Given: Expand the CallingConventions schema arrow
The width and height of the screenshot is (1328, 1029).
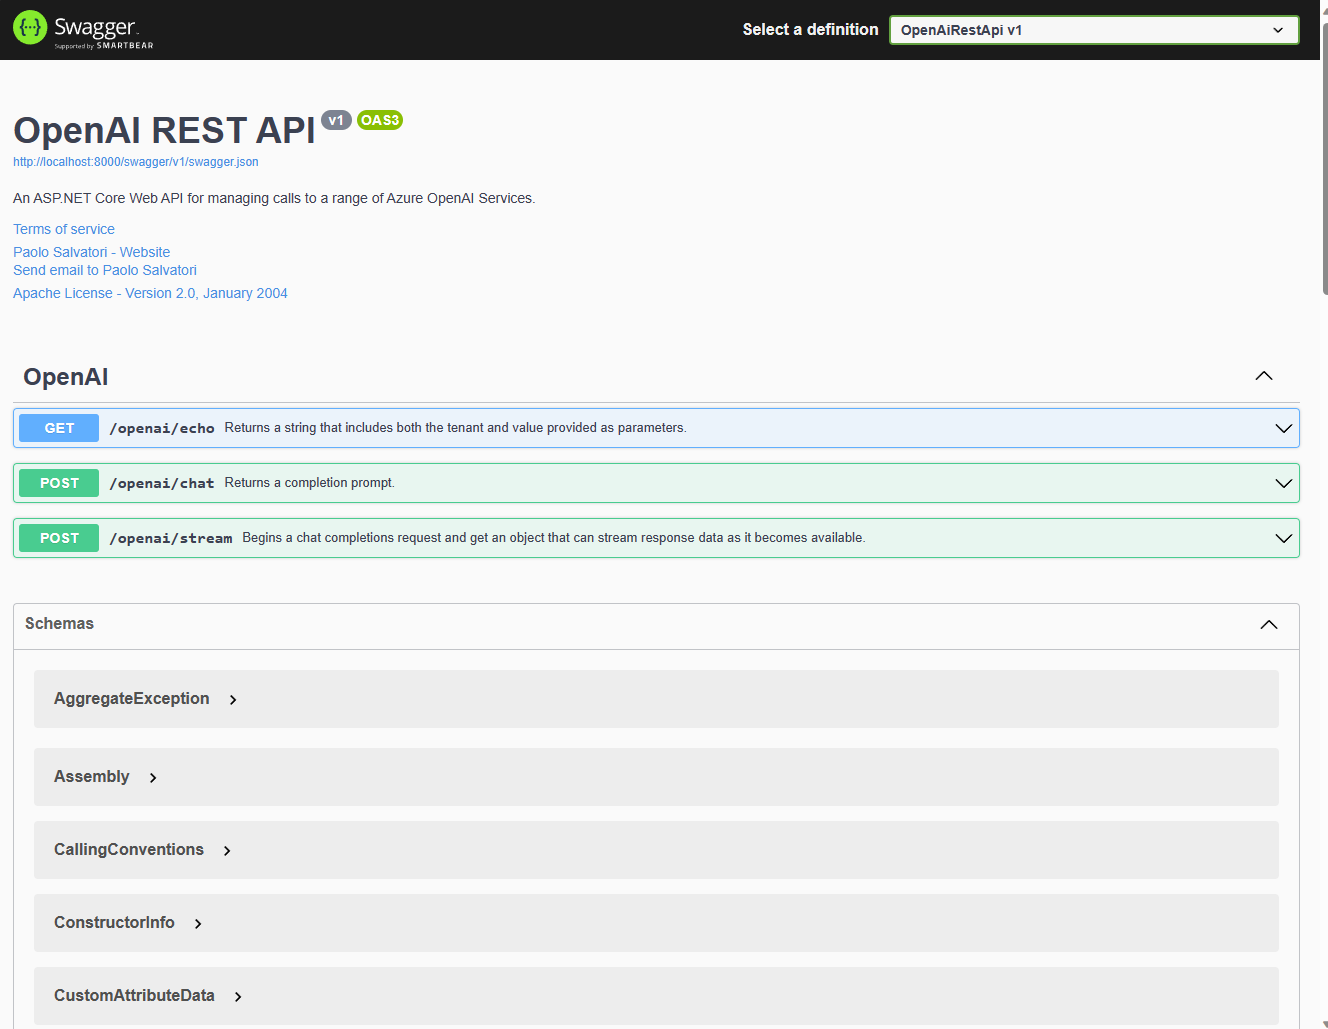Looking at the screenshot, I should (x=227, y=851).
